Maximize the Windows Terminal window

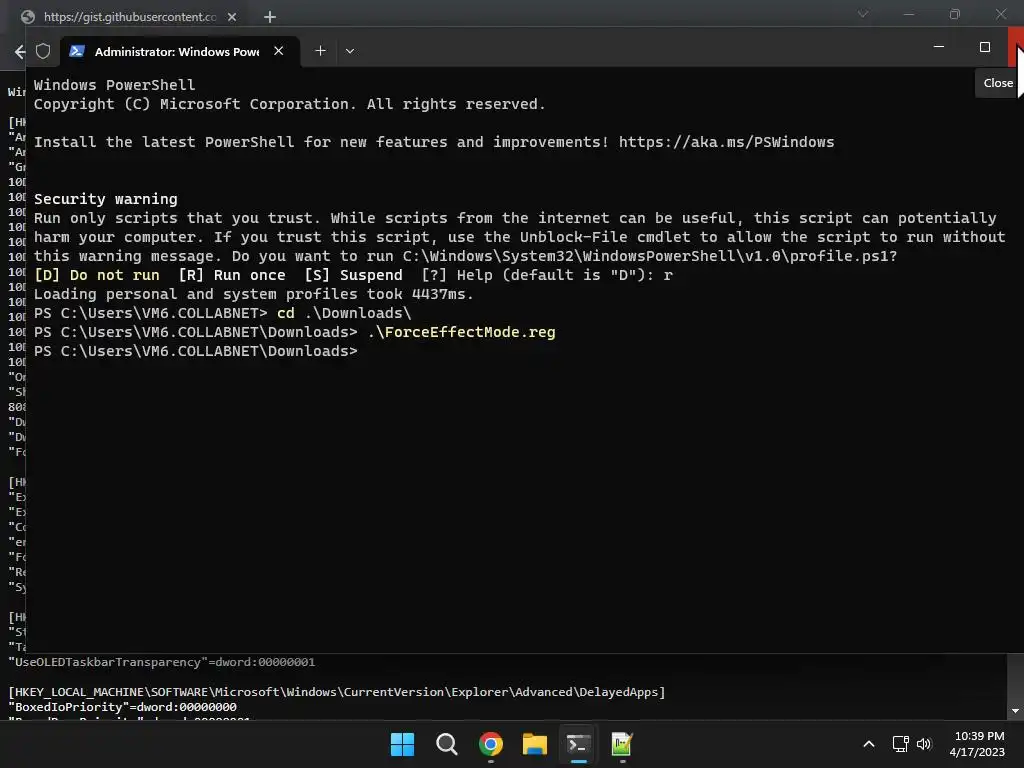pyautogui.click(x=985, y=47)
